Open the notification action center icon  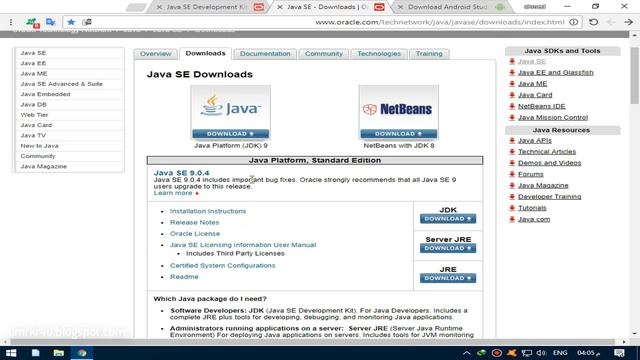[619, 353]
